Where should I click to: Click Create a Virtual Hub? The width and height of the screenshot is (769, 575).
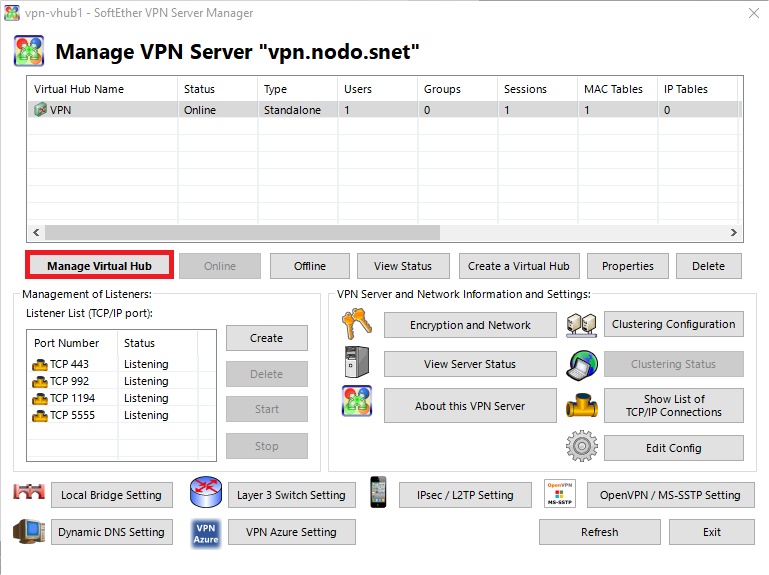[x=519, y=266]
